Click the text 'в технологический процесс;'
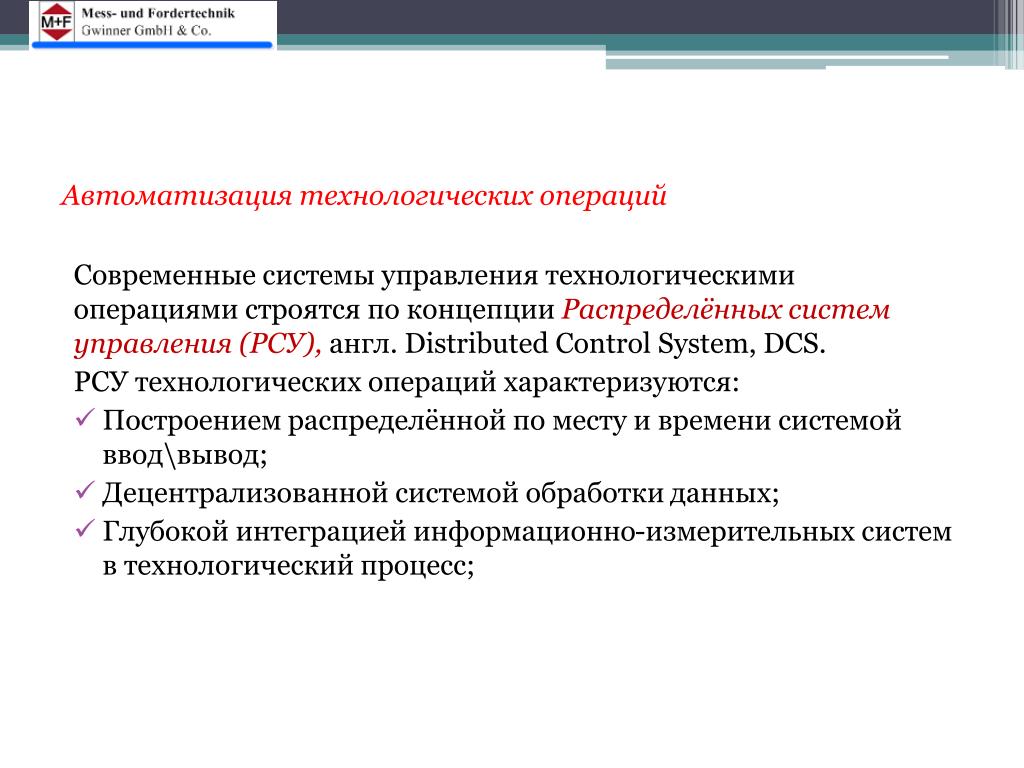1024x768 pixels. coord(288,566)
